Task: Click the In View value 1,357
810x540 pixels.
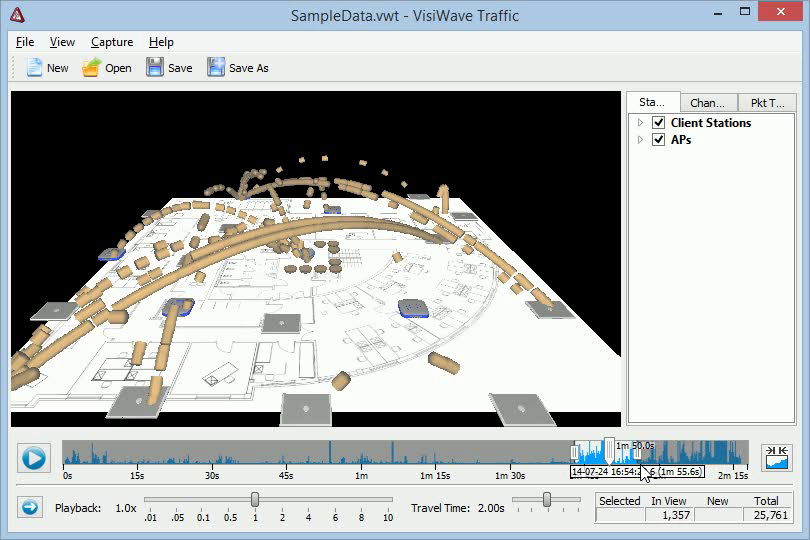Action: [x=668, y=515]
